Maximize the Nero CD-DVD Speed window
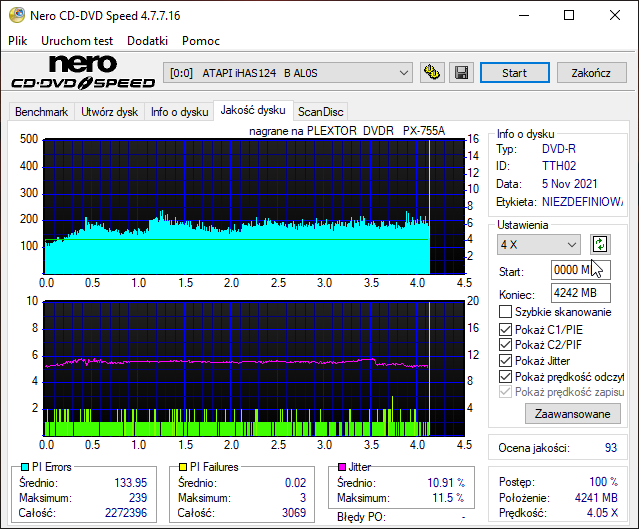The image size is (639, 529). point(569,15)
